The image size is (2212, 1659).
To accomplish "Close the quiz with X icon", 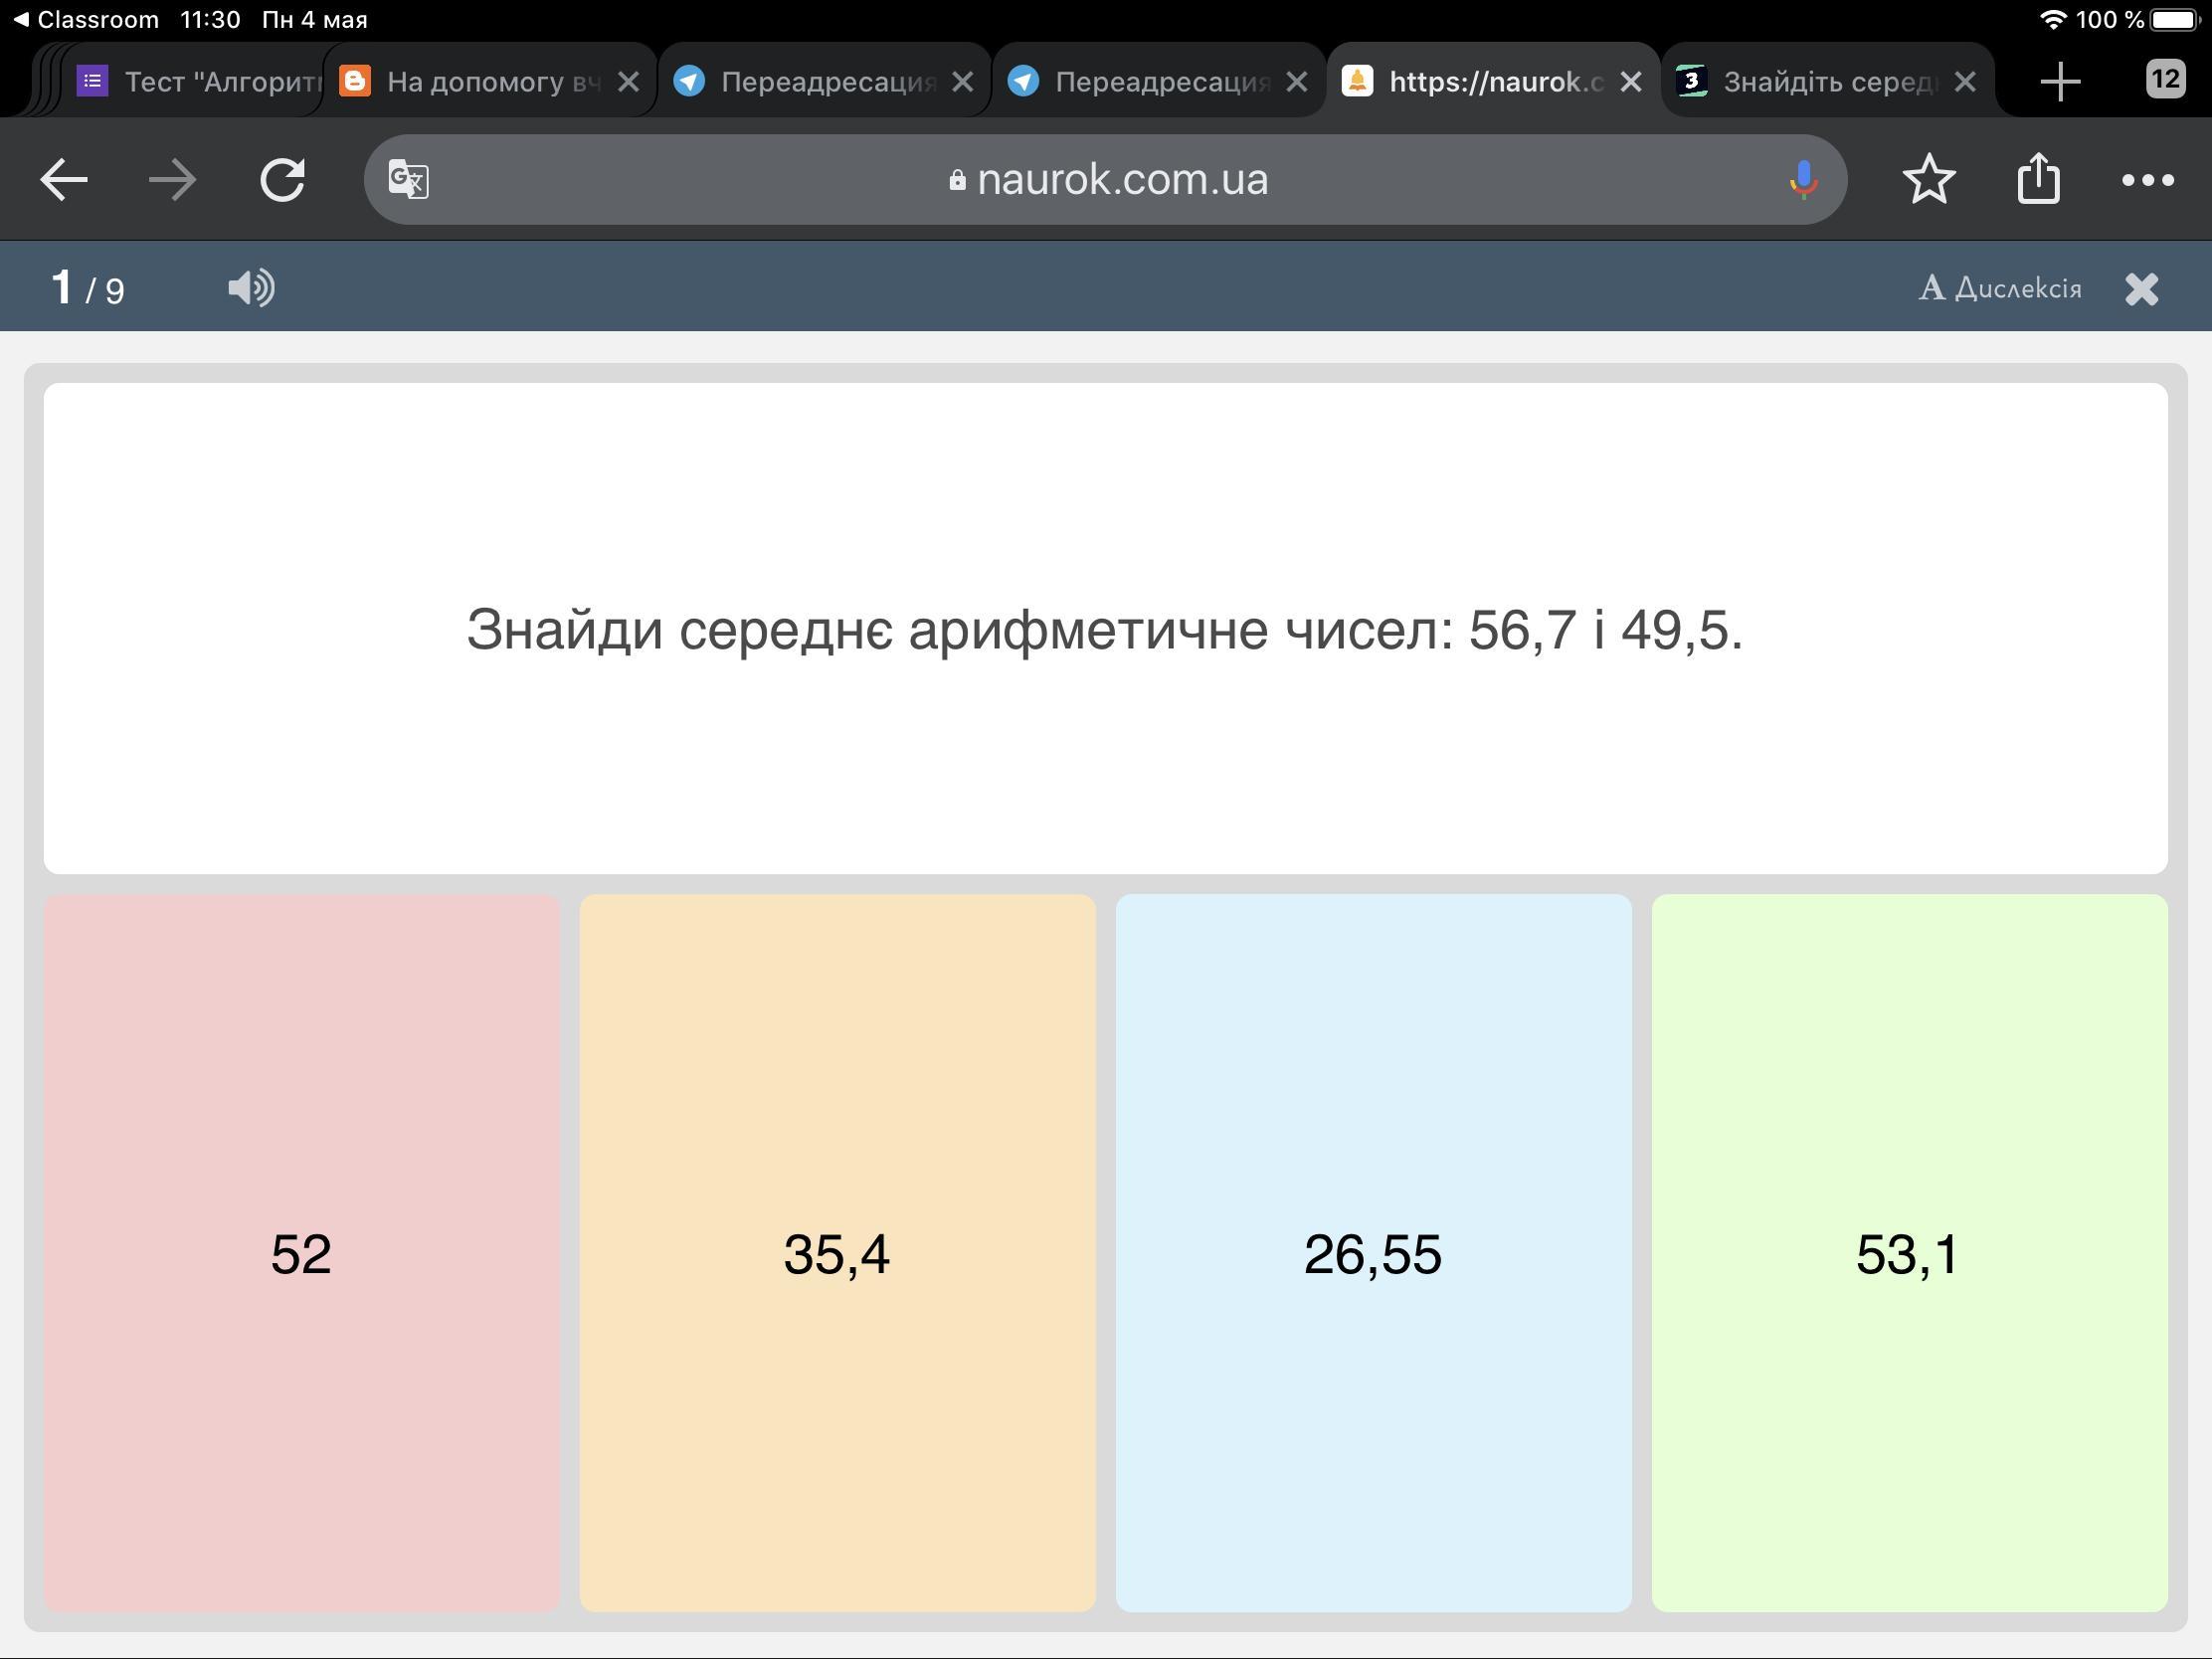I will click(2141, 289).
